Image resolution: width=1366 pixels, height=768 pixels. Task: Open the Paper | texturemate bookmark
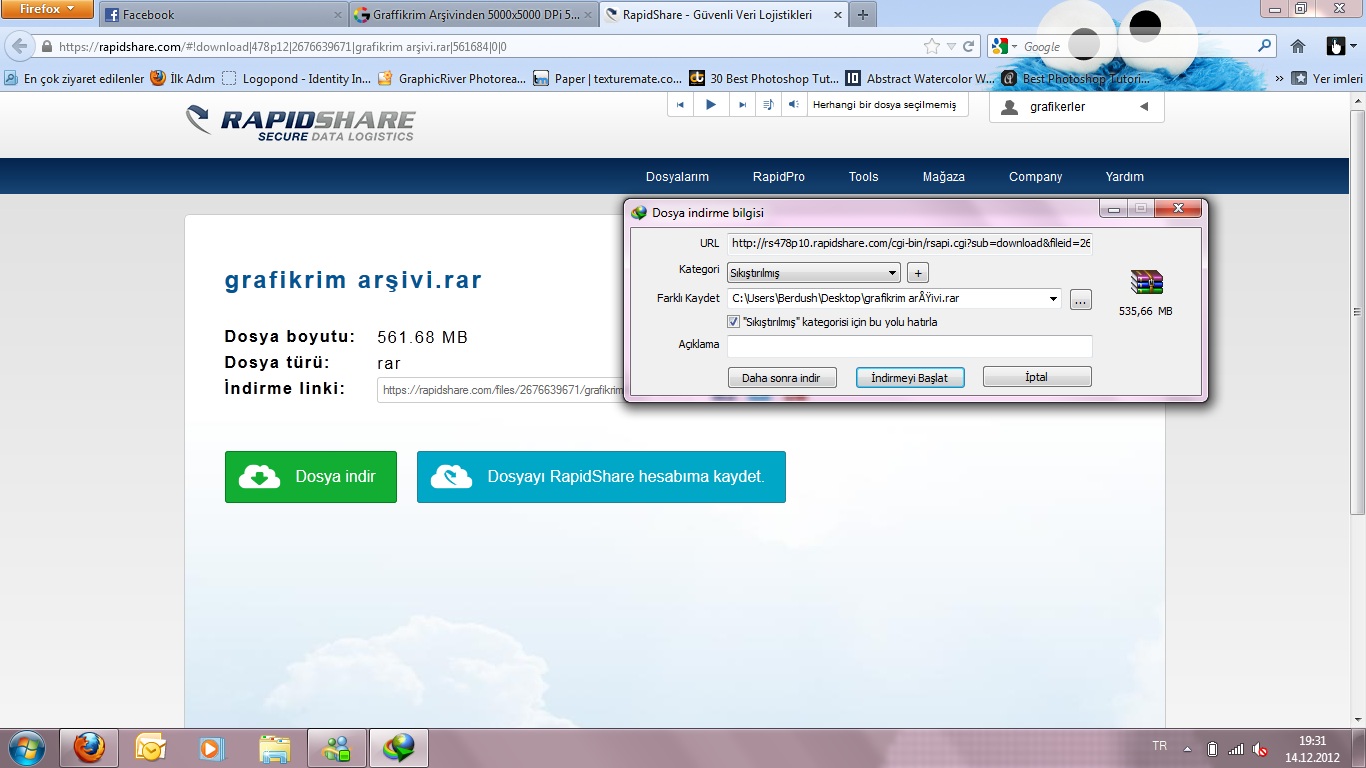click(x=608, y=78)
